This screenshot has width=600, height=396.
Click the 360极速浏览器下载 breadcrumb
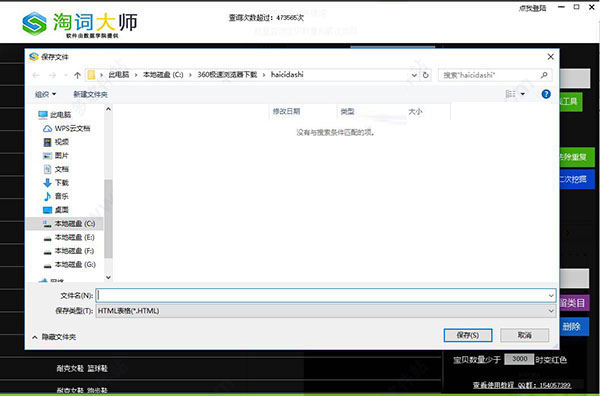tap(227, 75)
